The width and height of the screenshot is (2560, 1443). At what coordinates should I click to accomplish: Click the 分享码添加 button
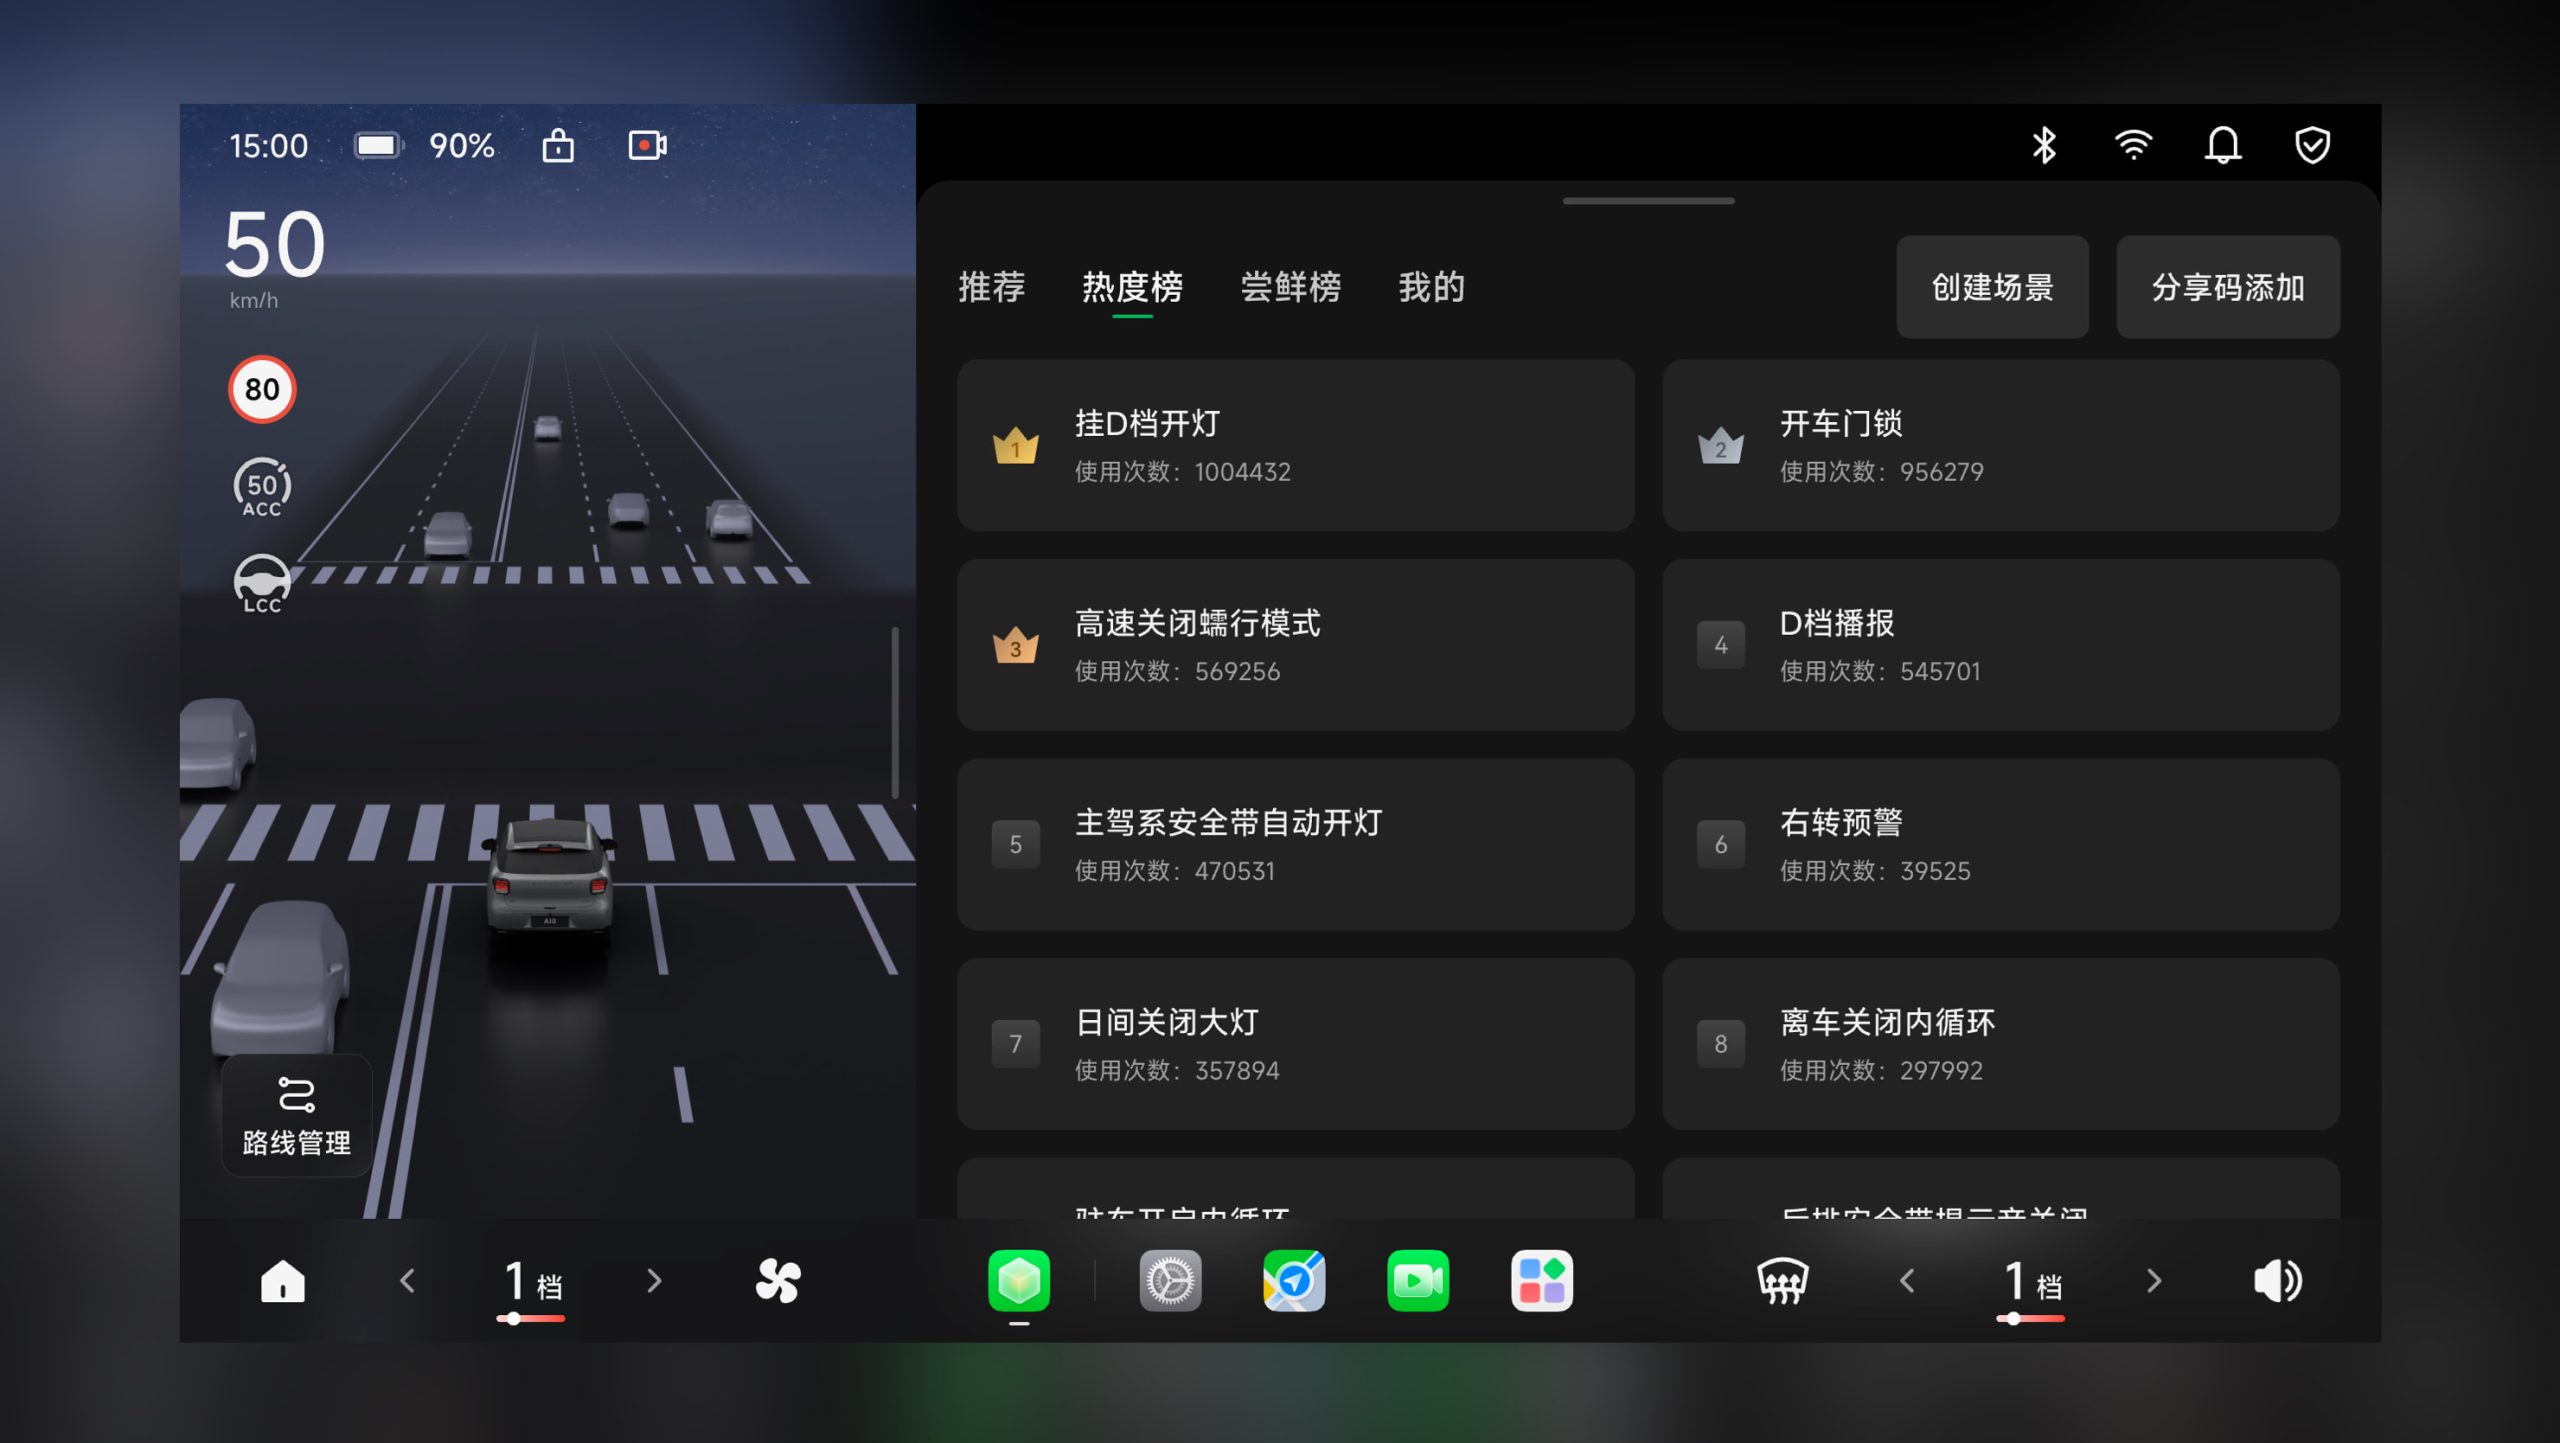(2227, 288)
